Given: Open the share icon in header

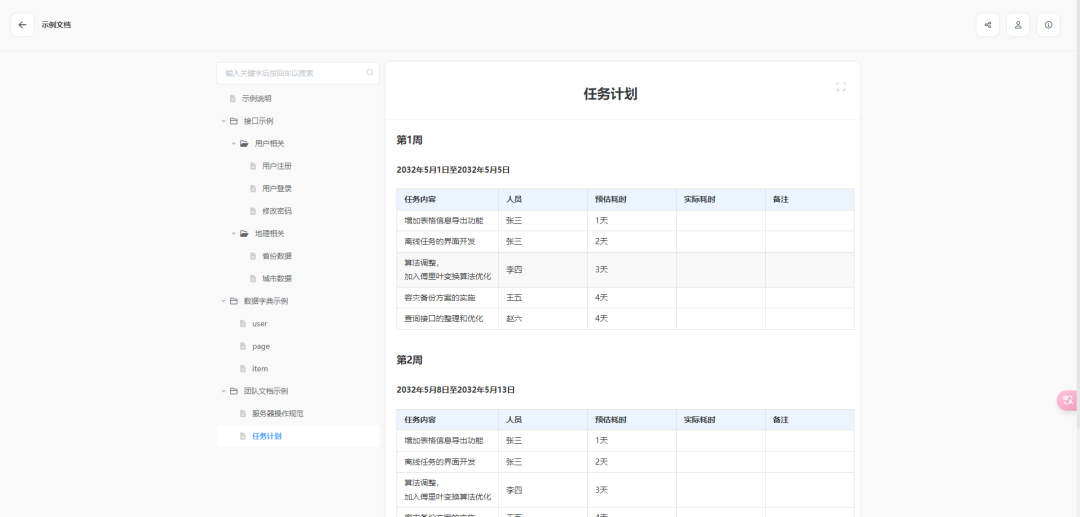Looking at the screenshot, I should click(x=987, y=25).
